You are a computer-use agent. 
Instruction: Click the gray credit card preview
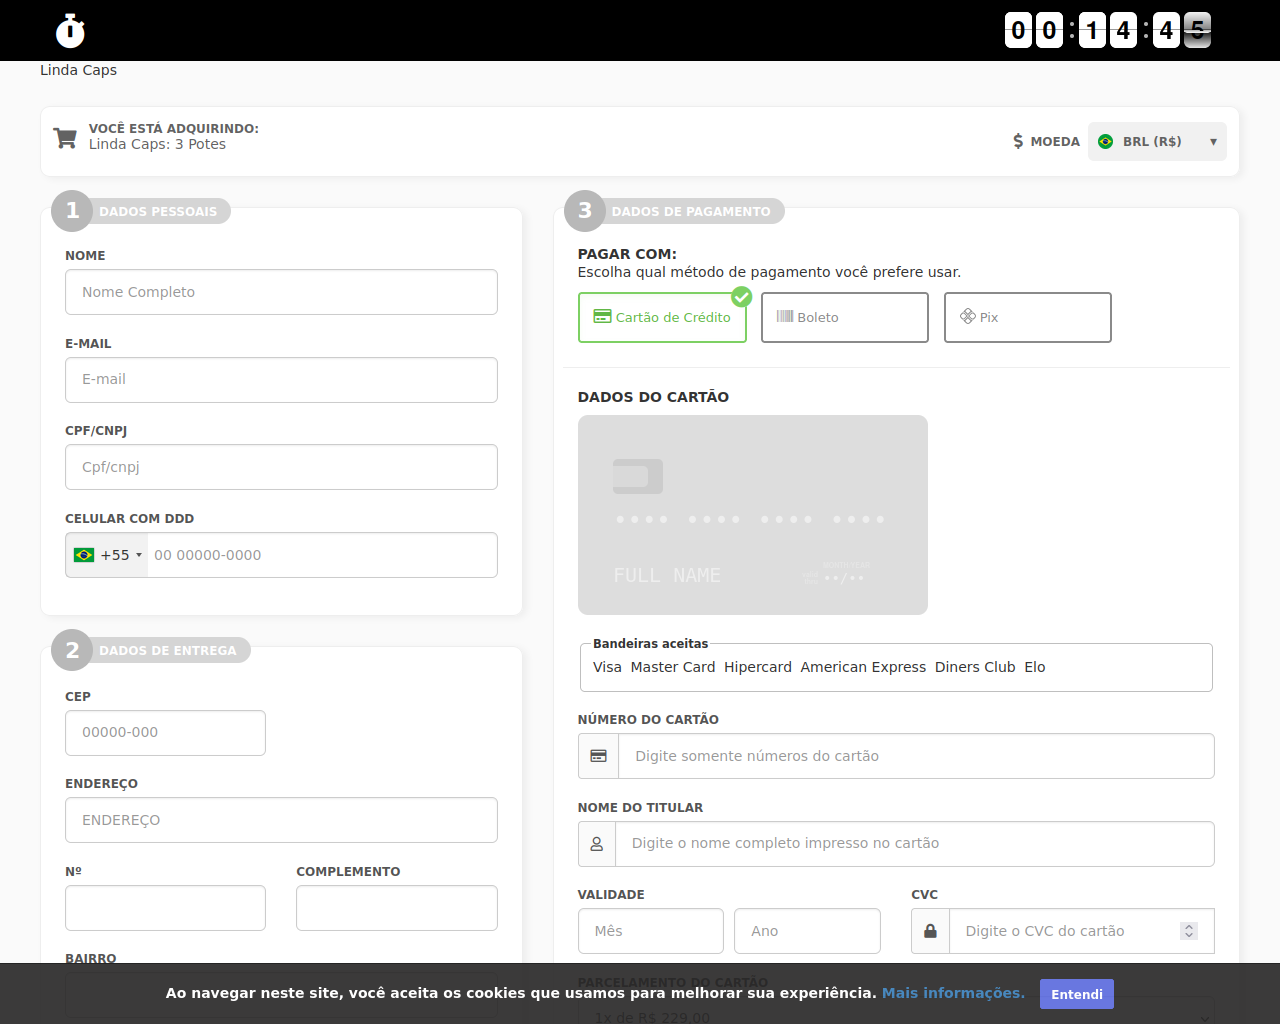pos(753,515)
